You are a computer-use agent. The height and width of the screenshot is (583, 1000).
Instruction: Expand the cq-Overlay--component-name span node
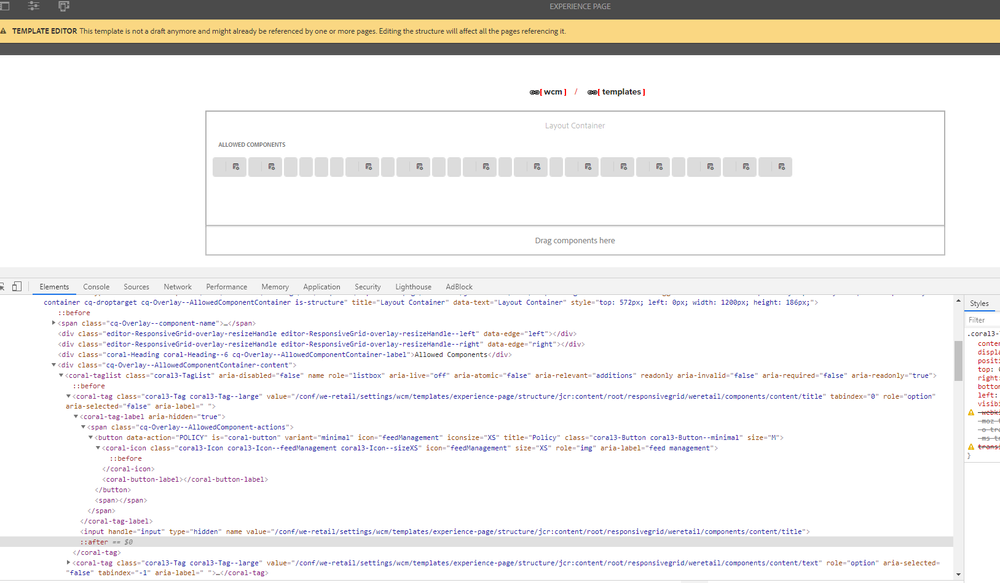pos(54,323)
